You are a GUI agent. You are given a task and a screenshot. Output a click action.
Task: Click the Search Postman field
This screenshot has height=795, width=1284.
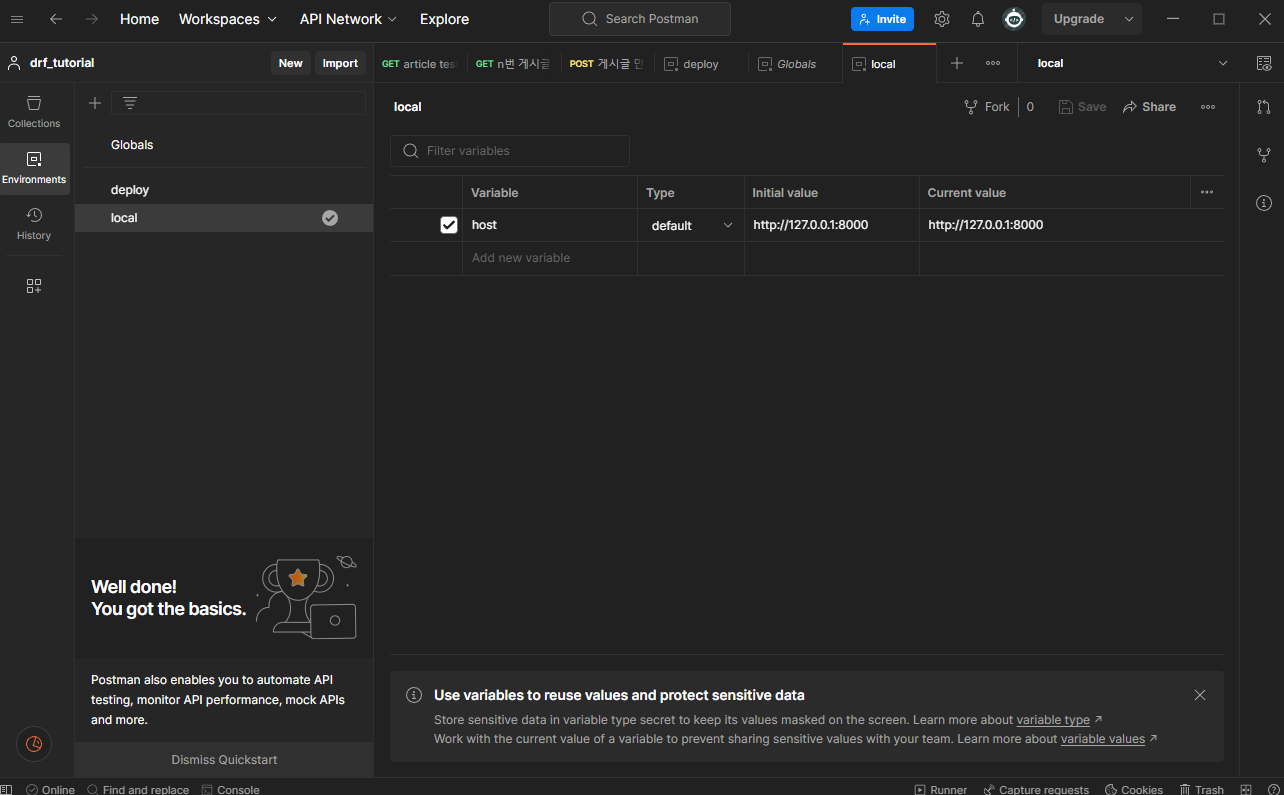tap(640, 19)
